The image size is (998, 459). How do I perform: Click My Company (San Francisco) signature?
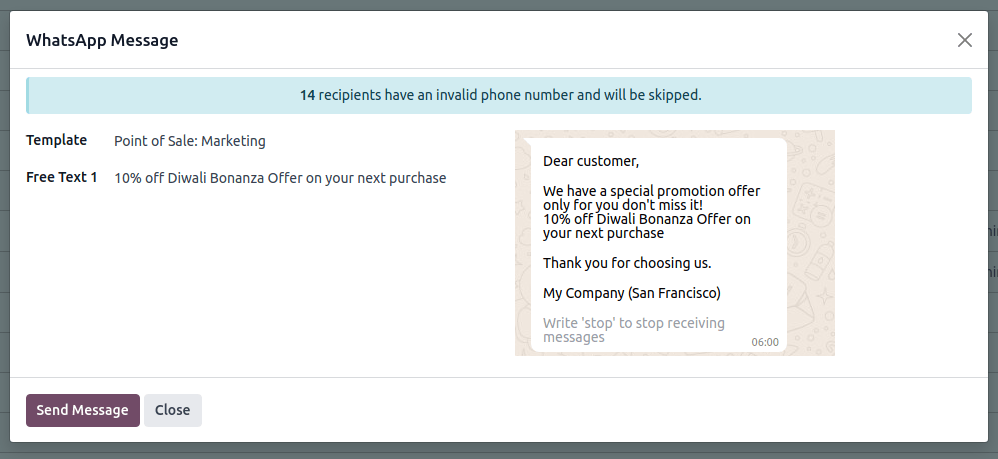tap(632, 293)
